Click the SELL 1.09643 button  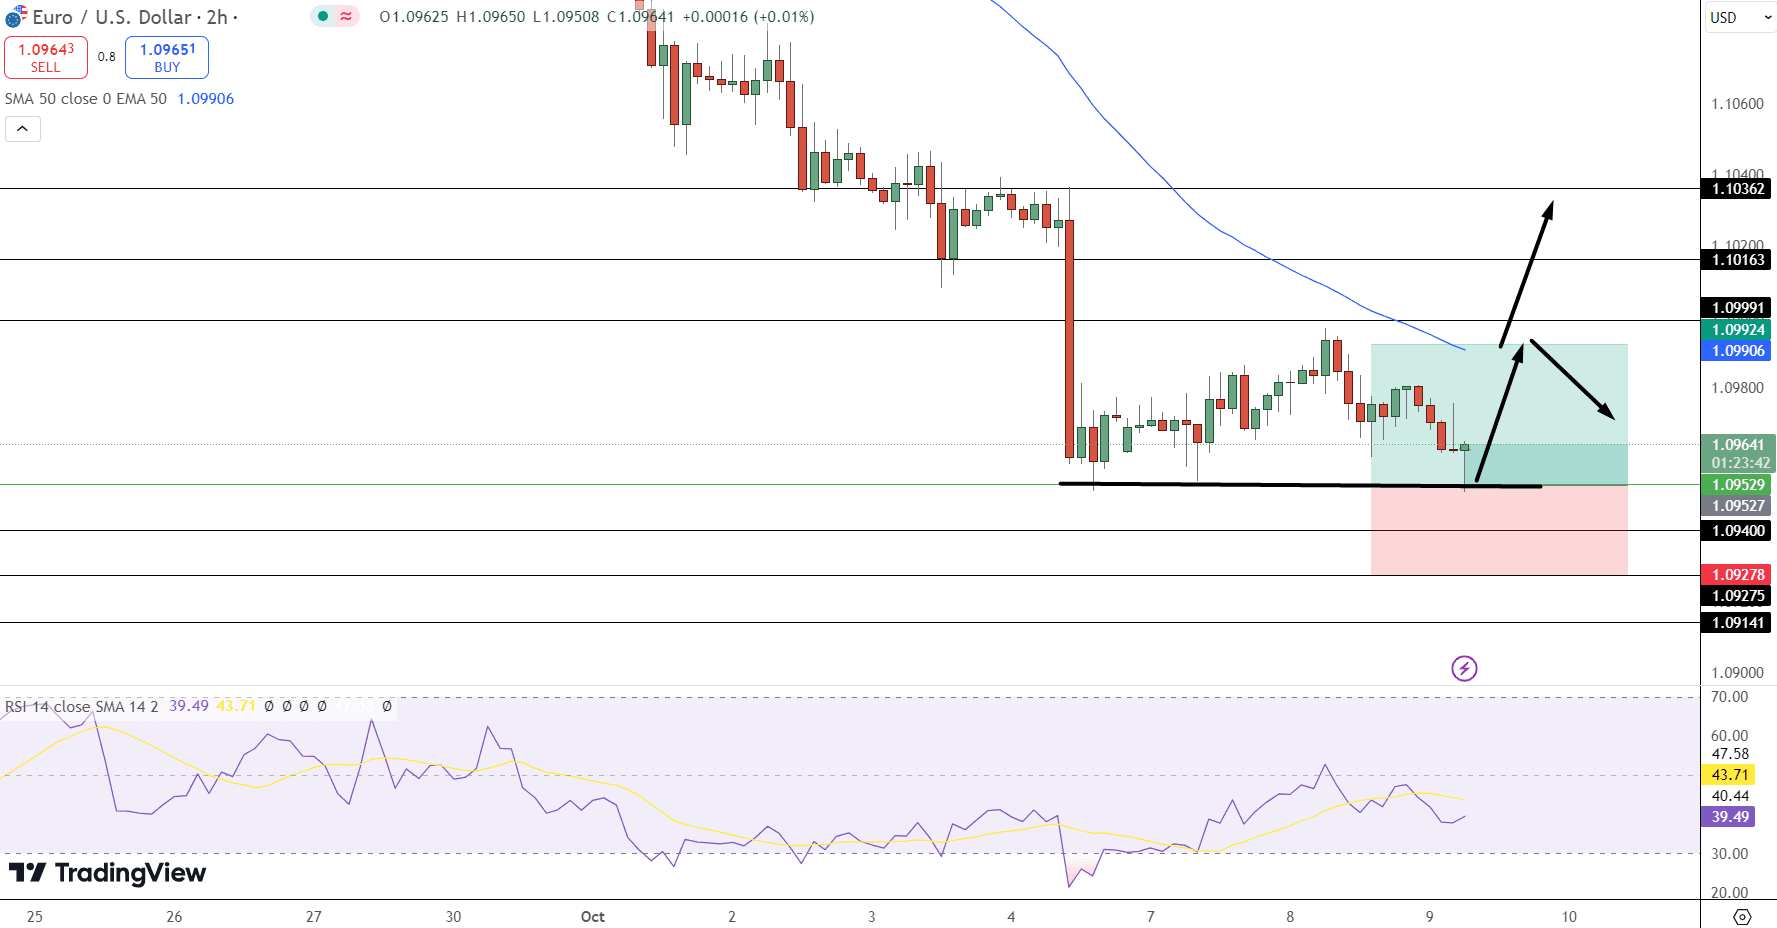point(46,57)
